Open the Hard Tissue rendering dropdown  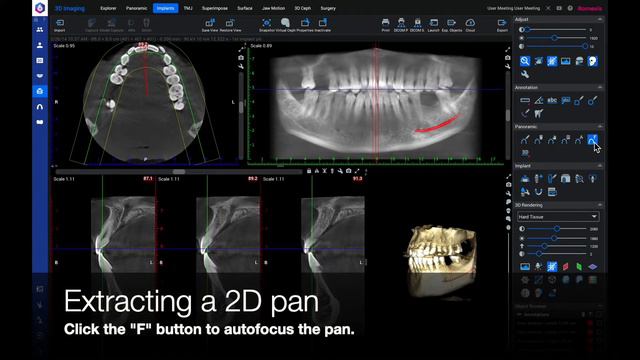point(558,217)
